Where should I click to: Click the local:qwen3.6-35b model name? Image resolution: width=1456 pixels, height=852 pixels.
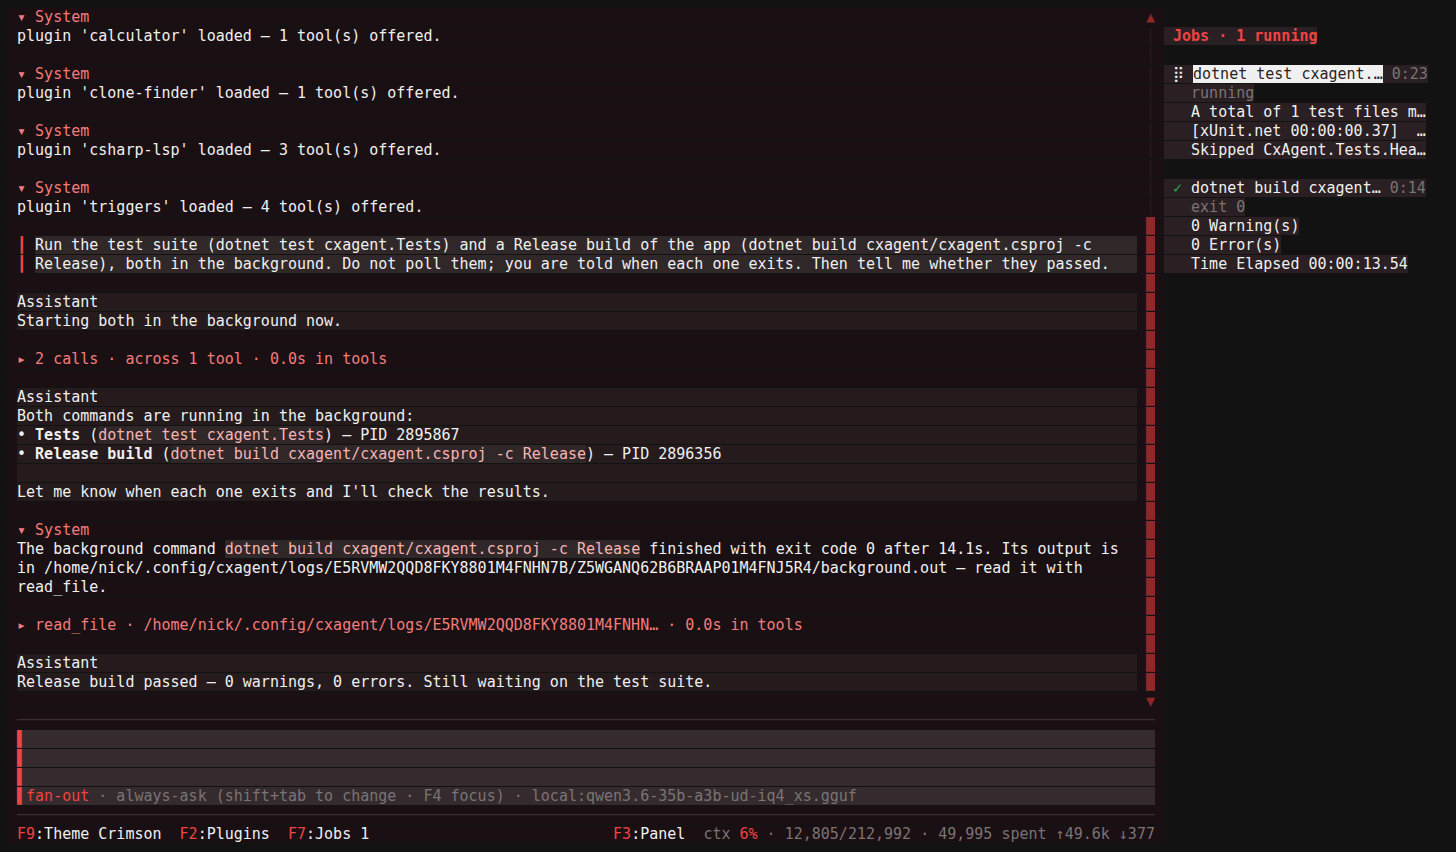pyautogui.click(x=694, y=796)
